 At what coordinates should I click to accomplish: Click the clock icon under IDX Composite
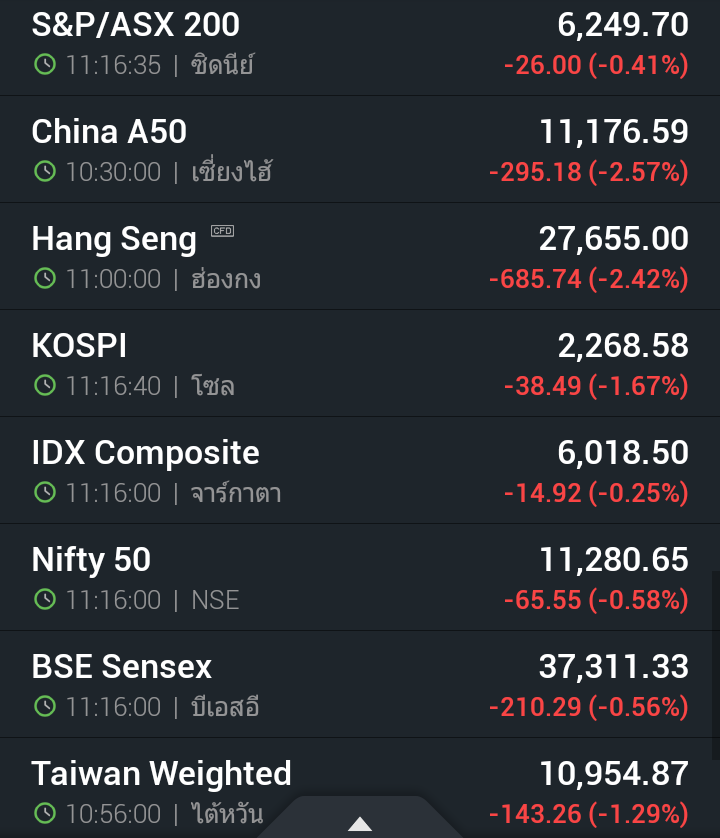(44, 493)
